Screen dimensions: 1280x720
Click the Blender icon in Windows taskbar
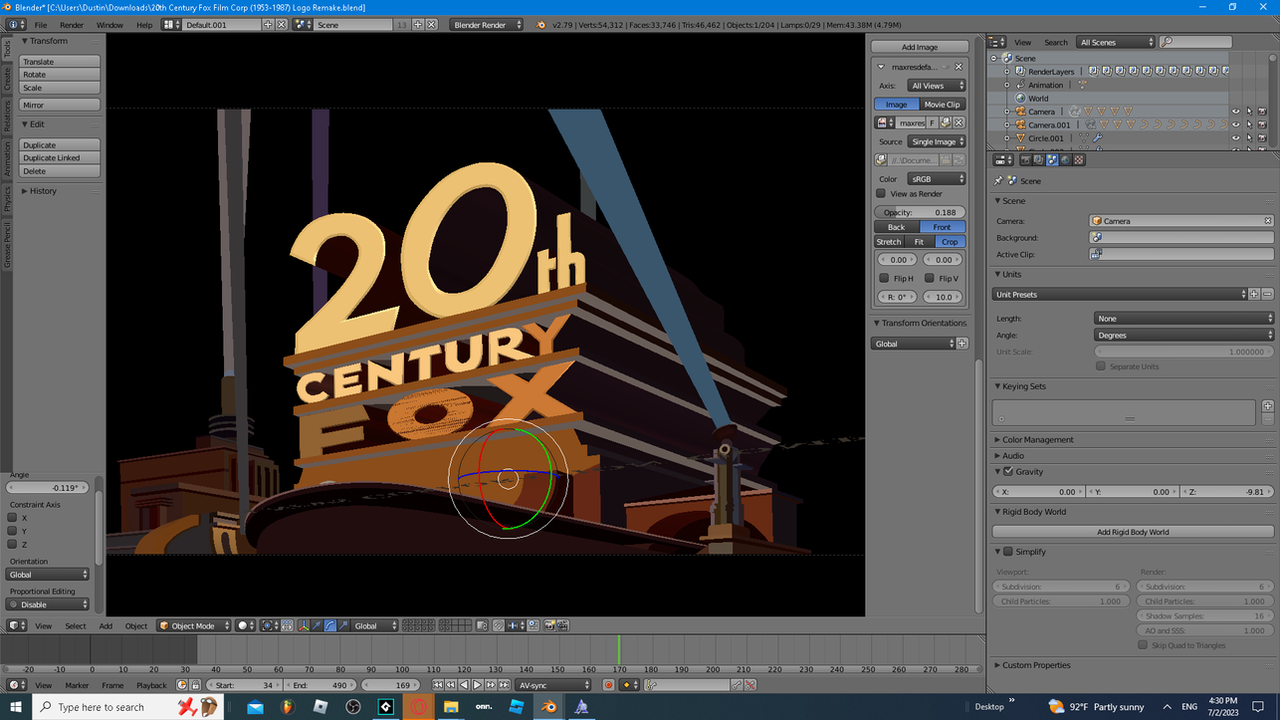[x=548, y=707]
